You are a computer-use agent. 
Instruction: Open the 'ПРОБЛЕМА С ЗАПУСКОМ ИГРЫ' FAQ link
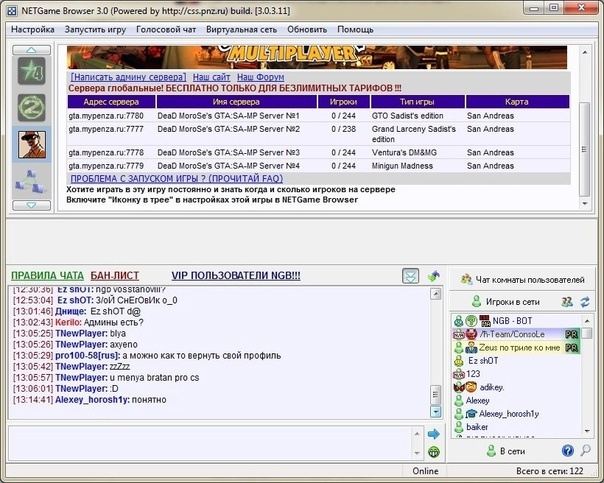(x=177, y=179)
